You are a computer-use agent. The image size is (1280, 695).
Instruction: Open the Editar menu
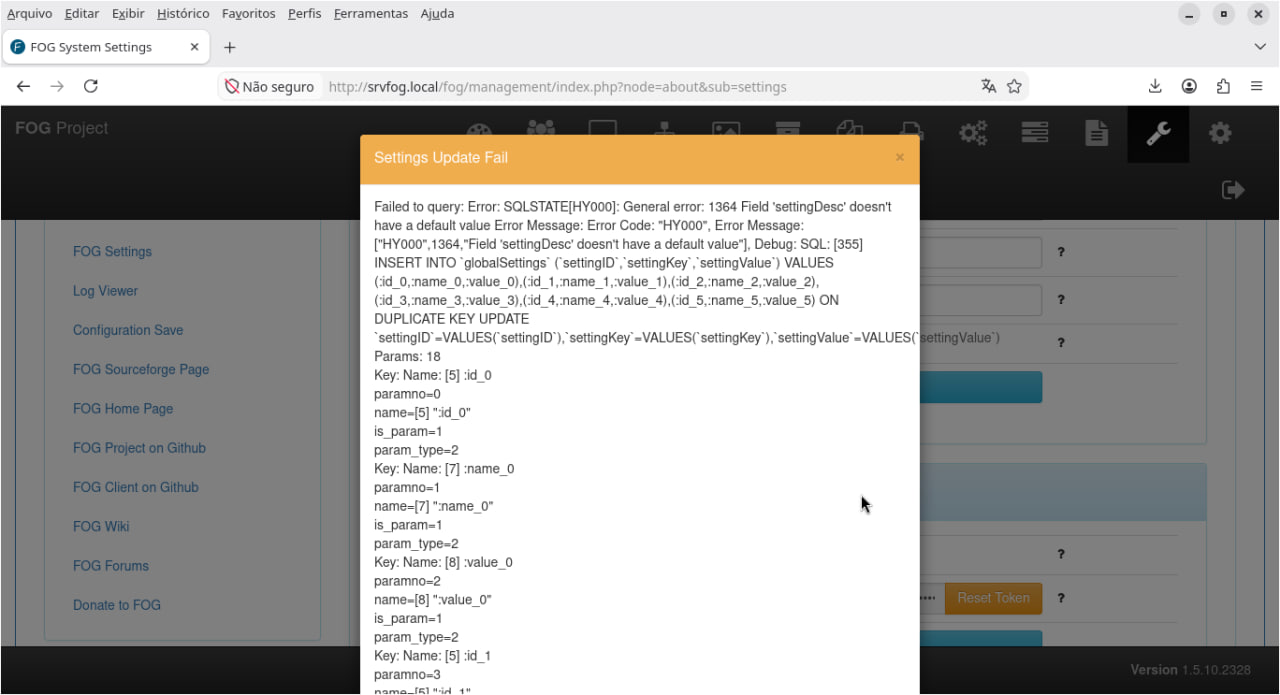coord(81,14)
